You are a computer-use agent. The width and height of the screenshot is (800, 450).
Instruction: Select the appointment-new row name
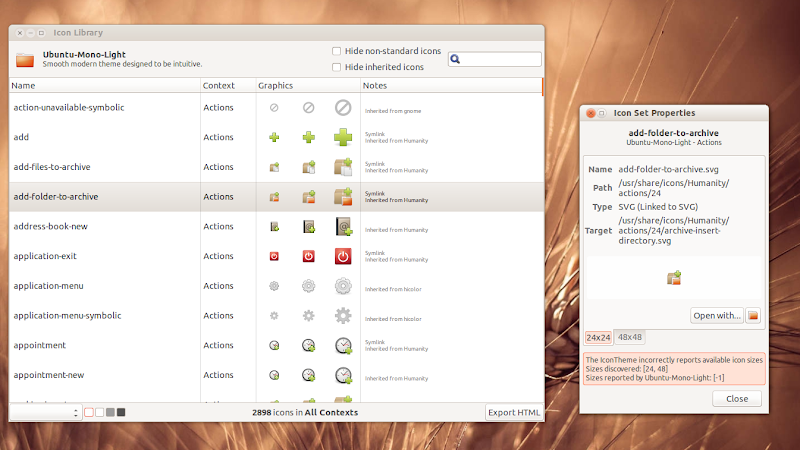[x=48, y=375]
